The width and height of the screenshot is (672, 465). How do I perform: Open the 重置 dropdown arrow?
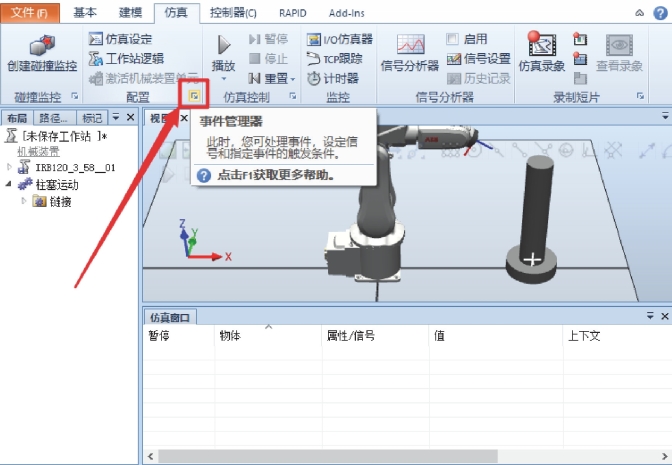point(293,79)
